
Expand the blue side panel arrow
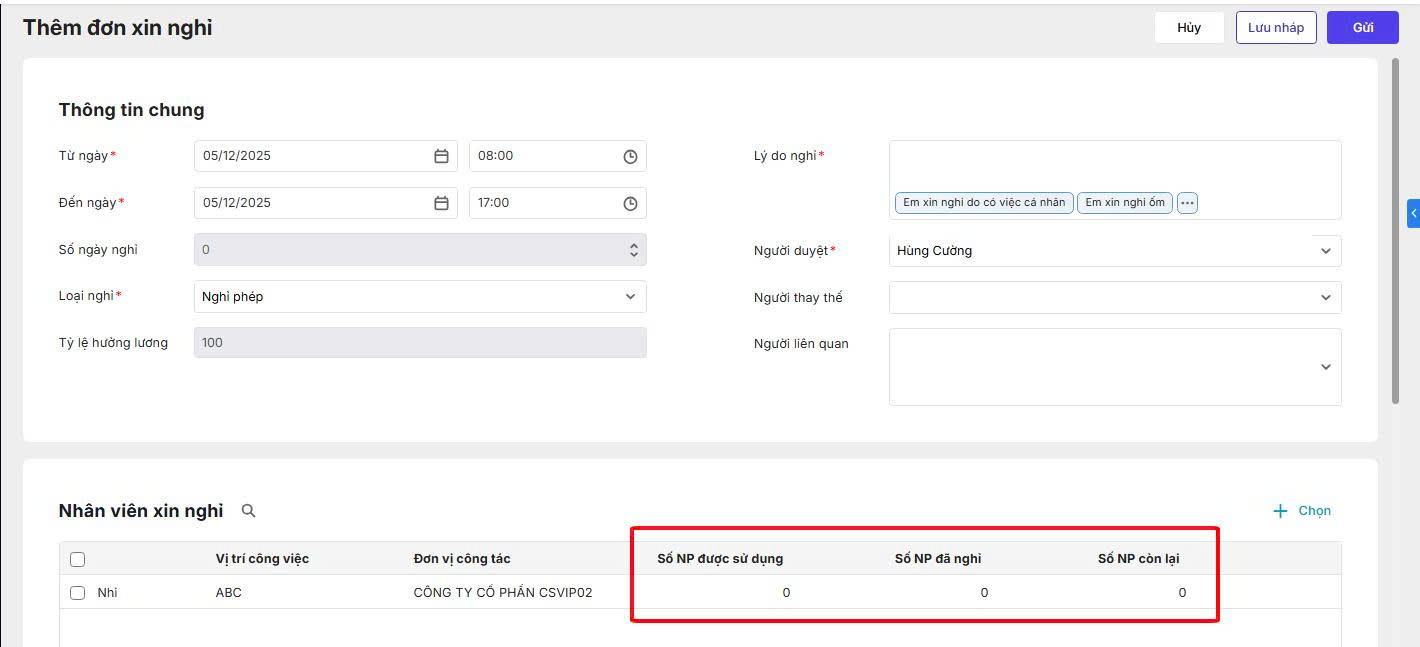(x=1413, y=213)
